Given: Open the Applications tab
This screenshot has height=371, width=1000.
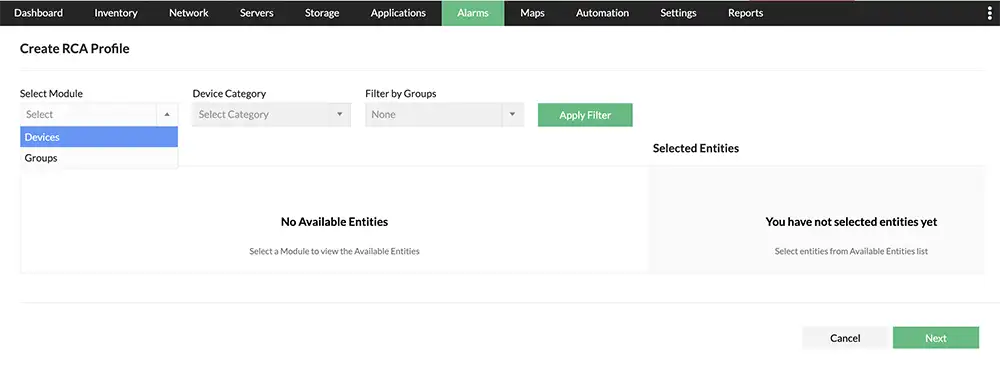Looking at the screenshot, I should click(398, 13).
